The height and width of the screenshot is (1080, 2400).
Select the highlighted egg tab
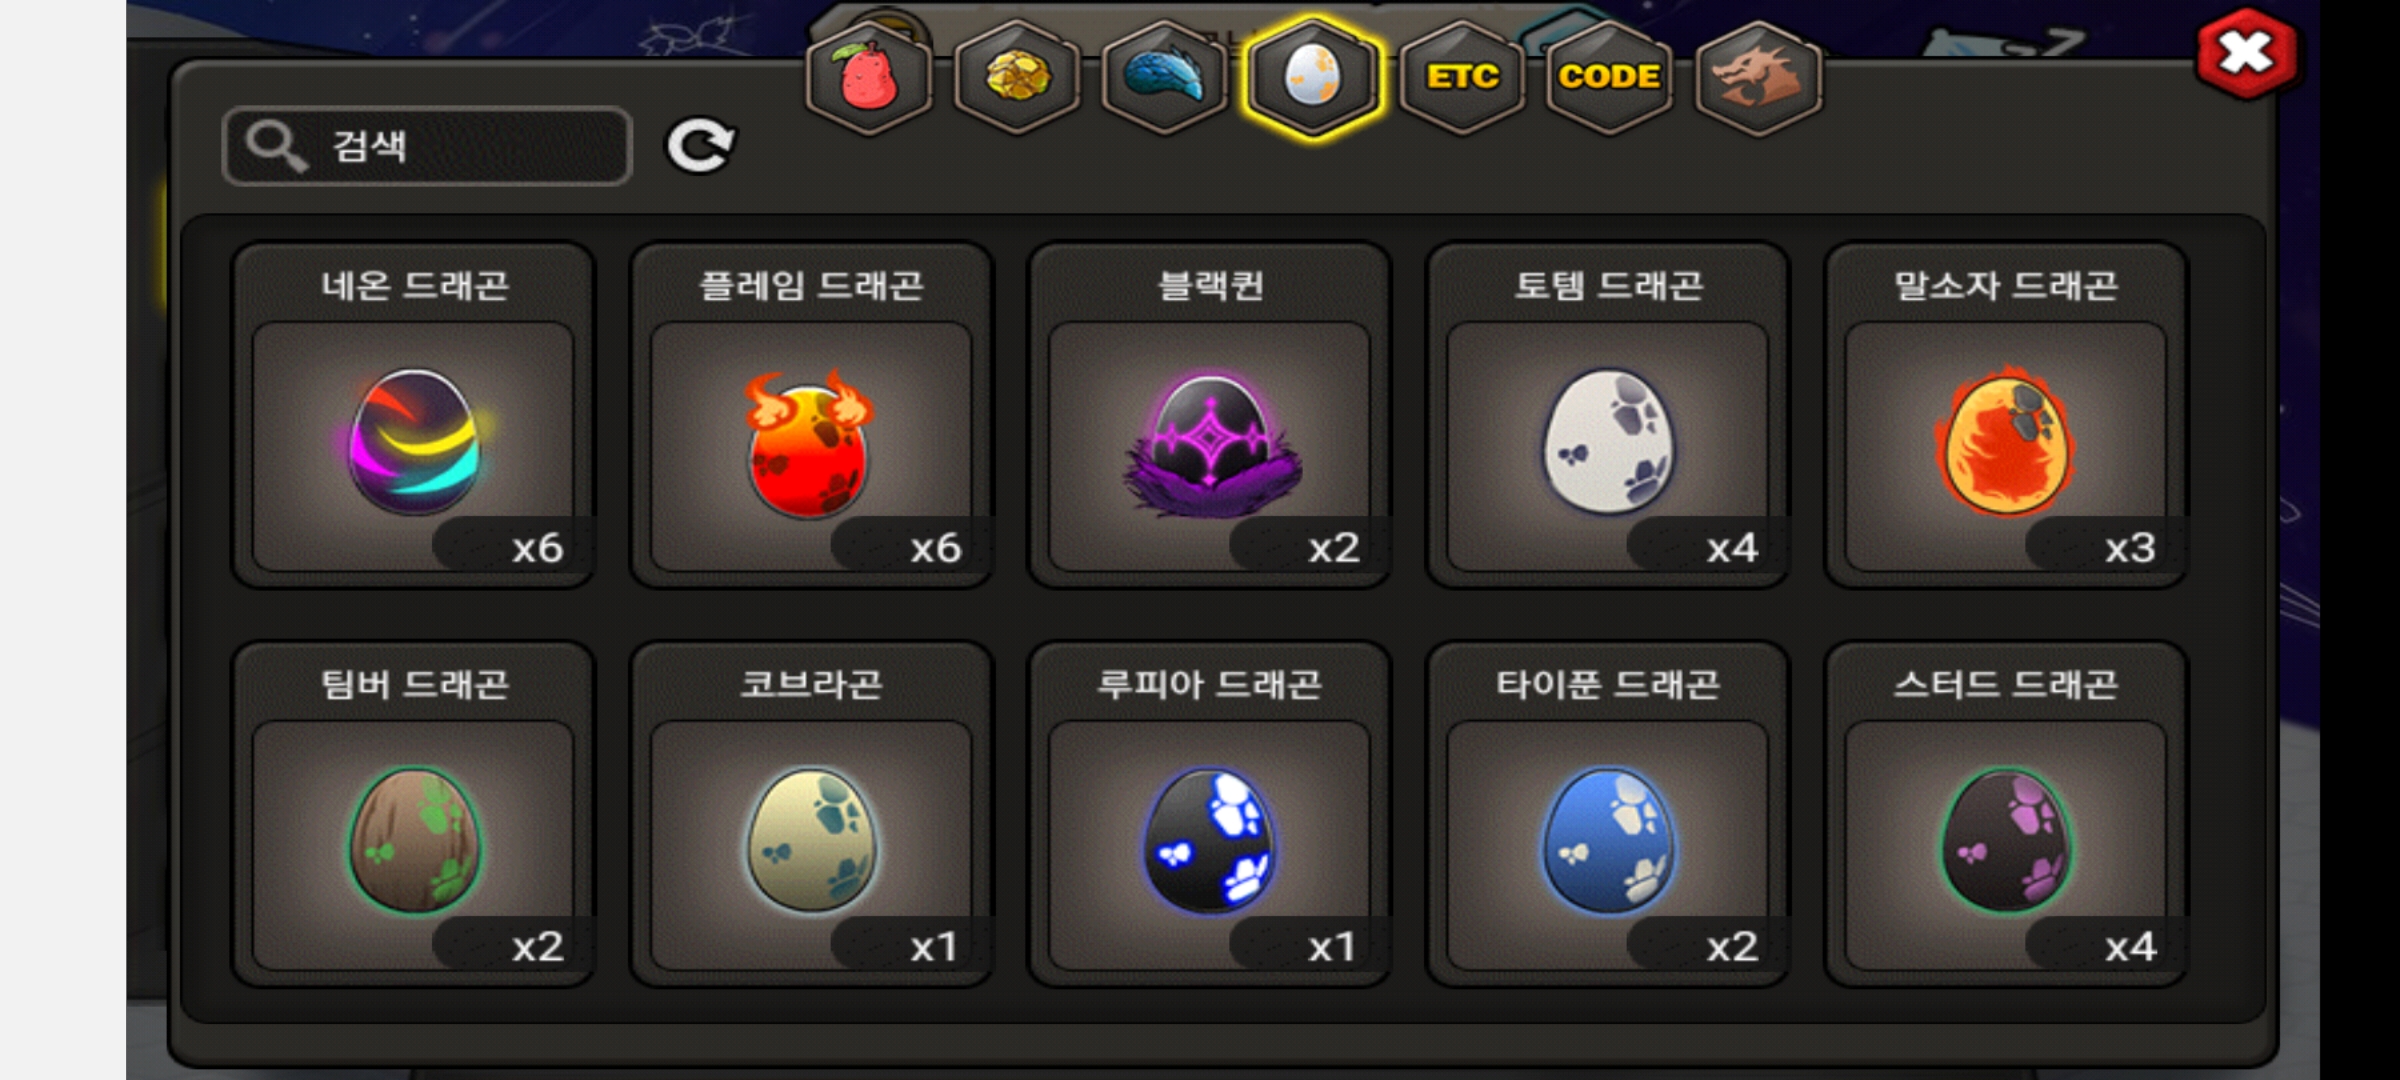1312,78
